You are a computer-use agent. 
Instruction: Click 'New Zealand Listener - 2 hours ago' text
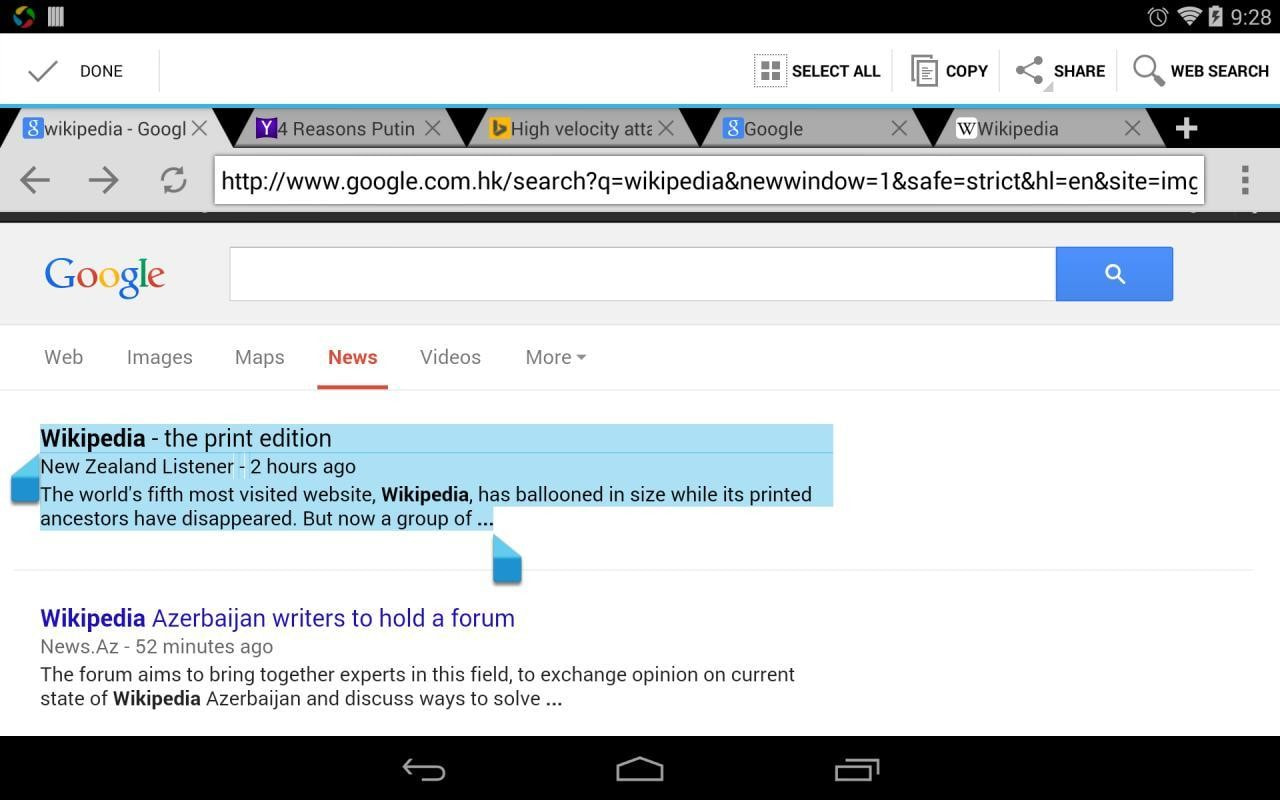click(198, 466)
